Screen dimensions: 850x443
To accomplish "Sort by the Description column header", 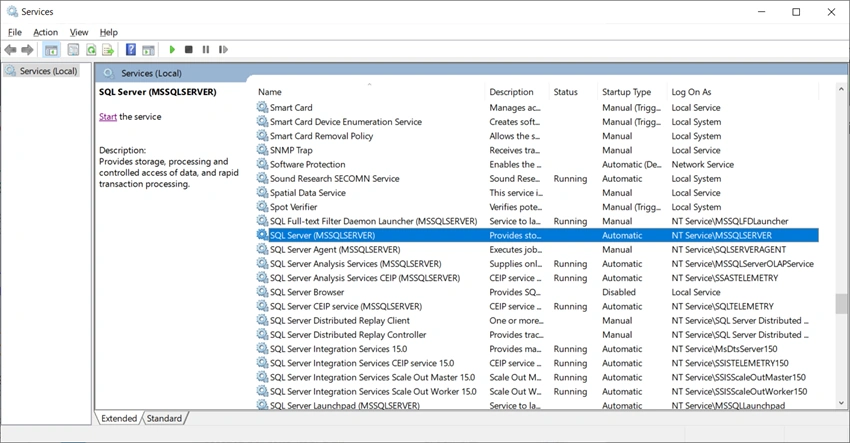I will click(x=517, y=92).
